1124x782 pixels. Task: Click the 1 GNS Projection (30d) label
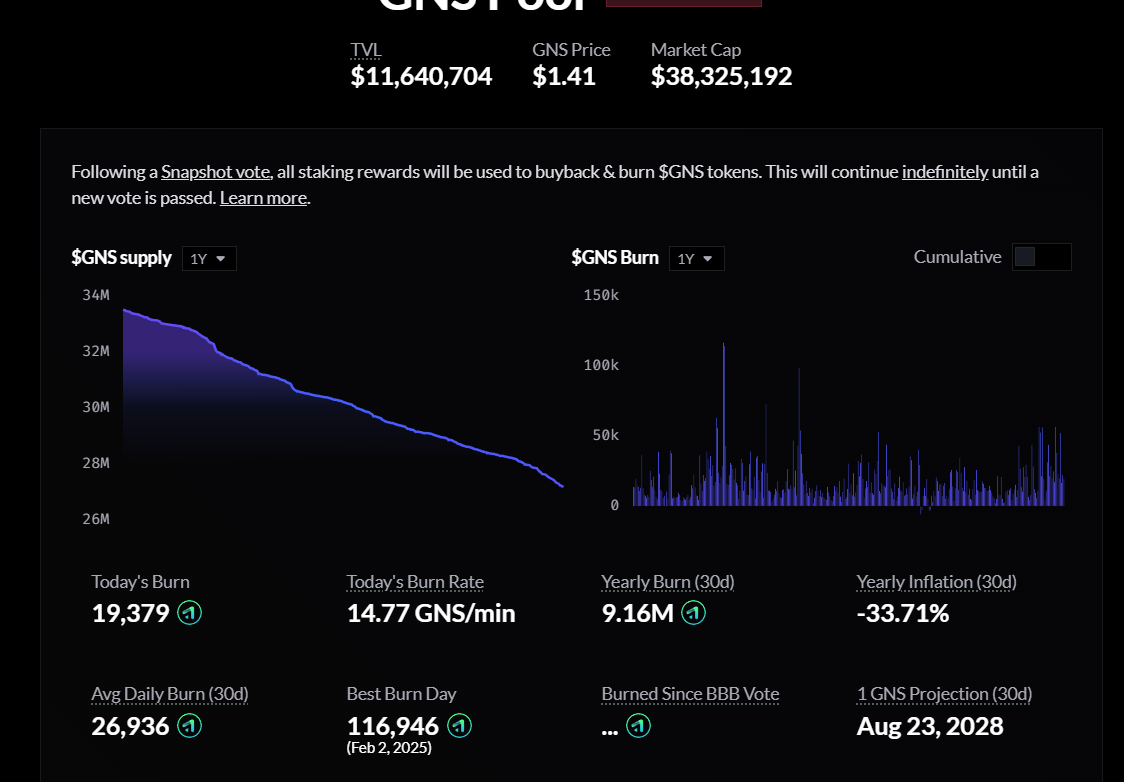point(944,694)
